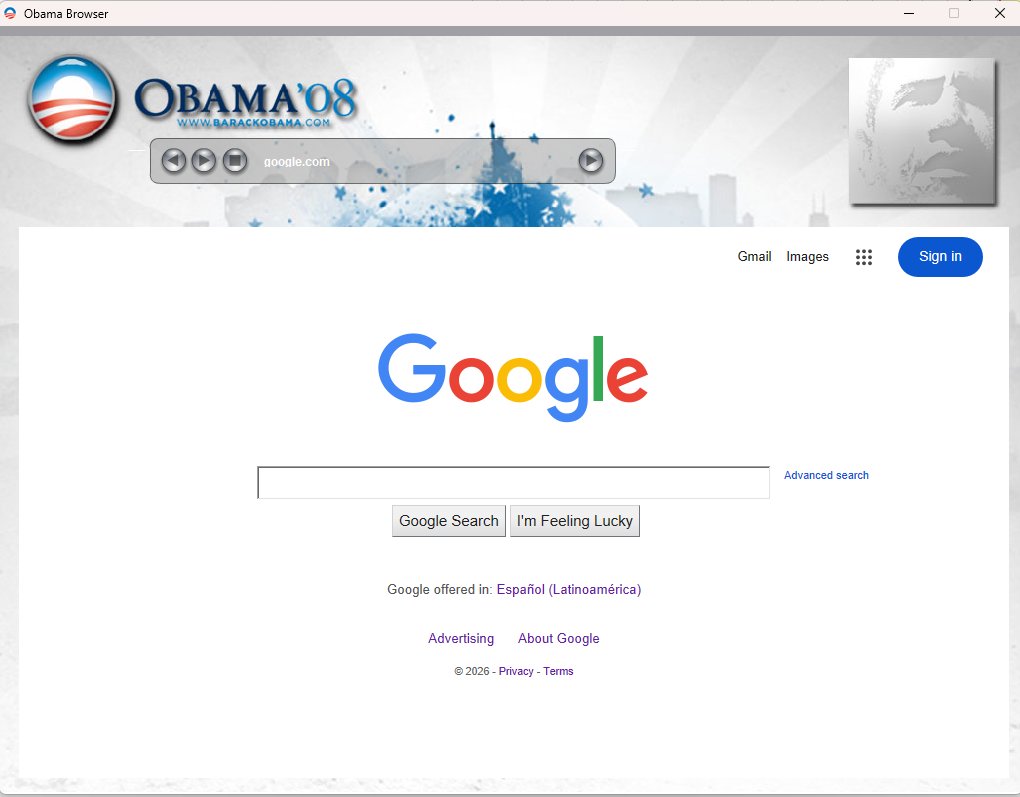Click the Obama portrait thumbnail

click(x=922, y=131)
